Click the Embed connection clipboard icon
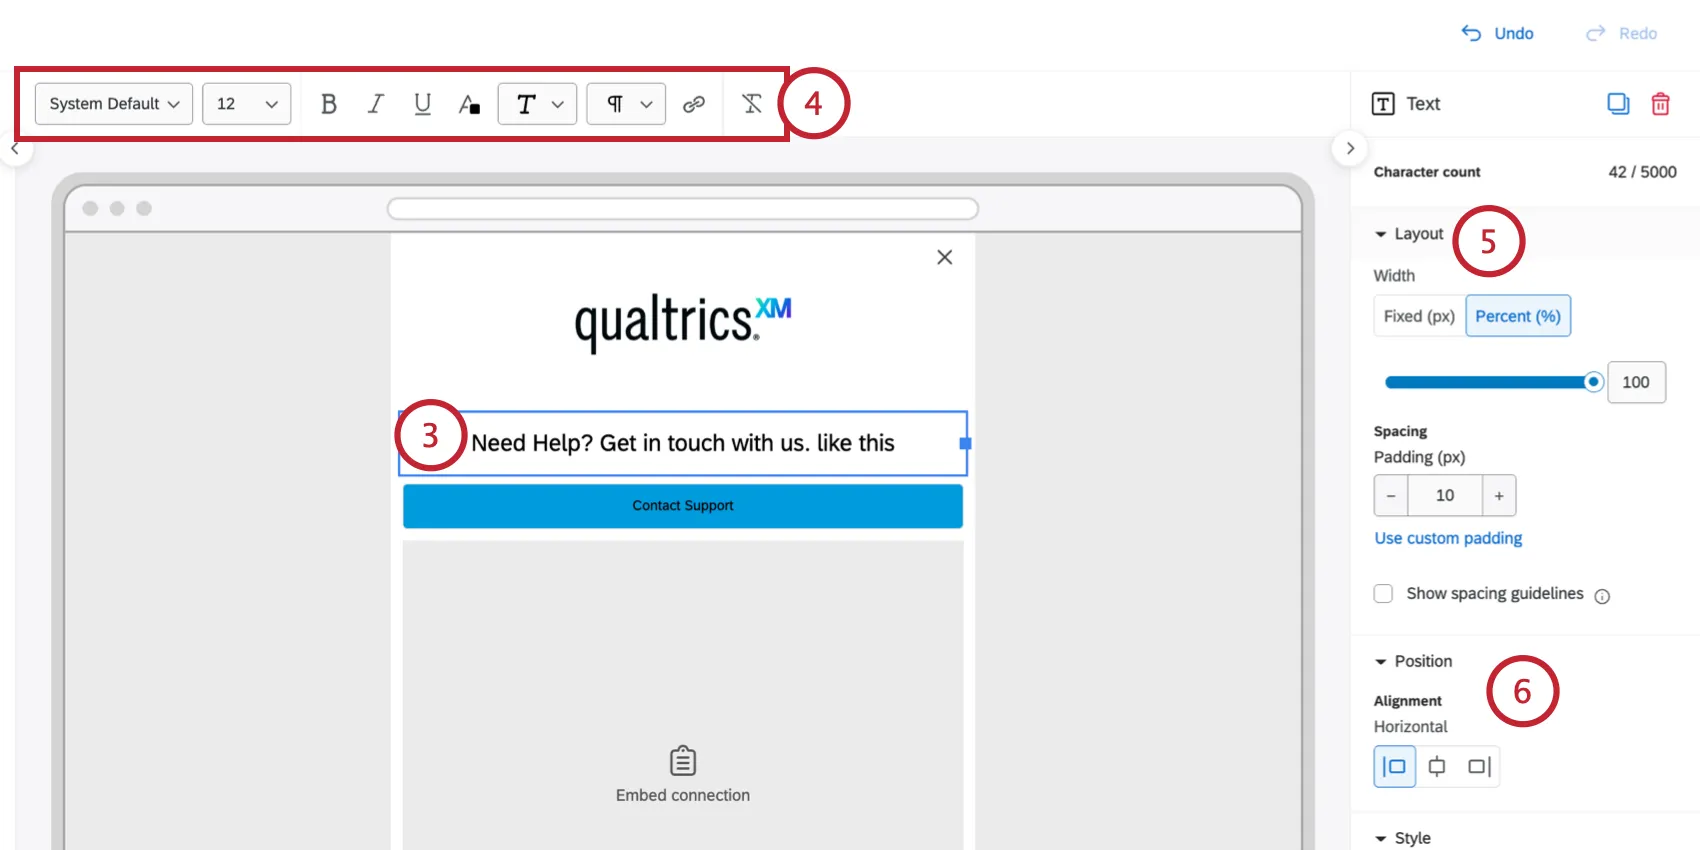This screenshot has width=1700, height=850. click(x=683, y=761)
